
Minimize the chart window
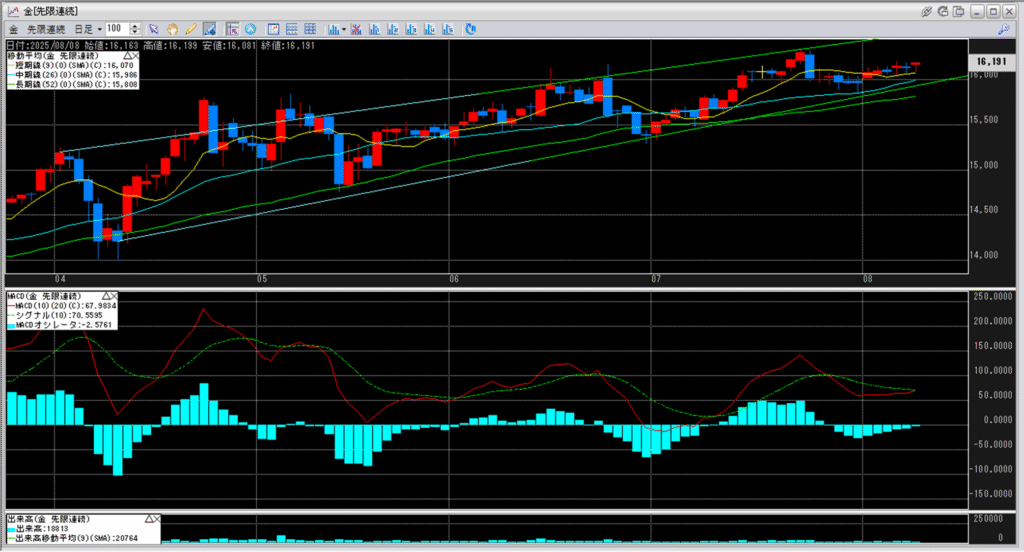(x=977, y=11)
